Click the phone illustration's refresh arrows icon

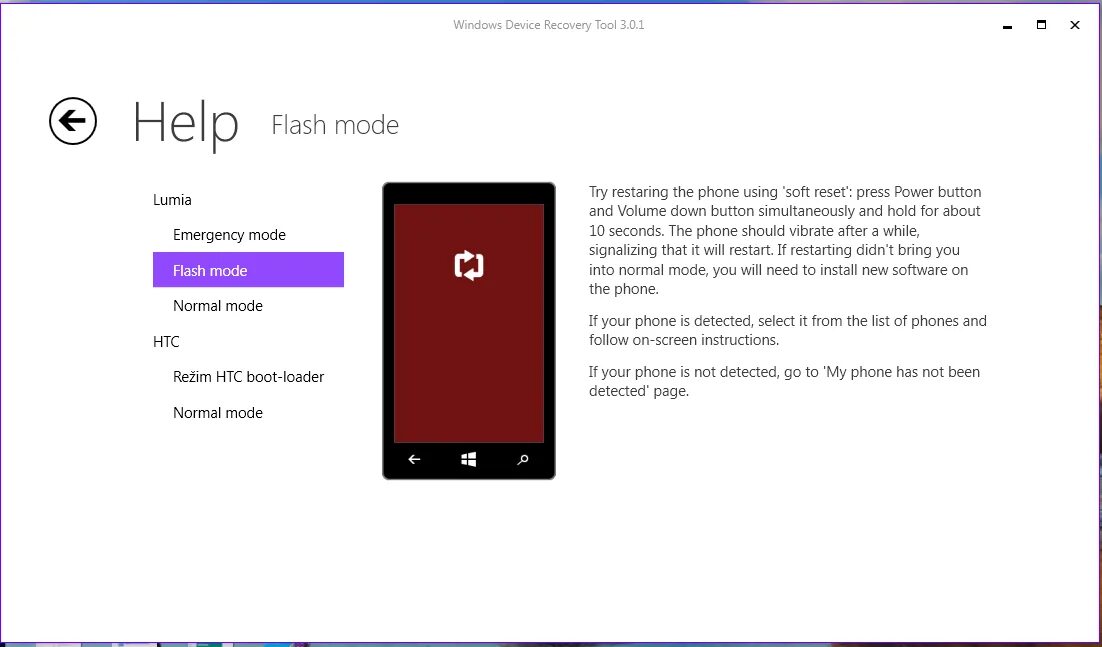pyautogui.click(x=469, y=266)
